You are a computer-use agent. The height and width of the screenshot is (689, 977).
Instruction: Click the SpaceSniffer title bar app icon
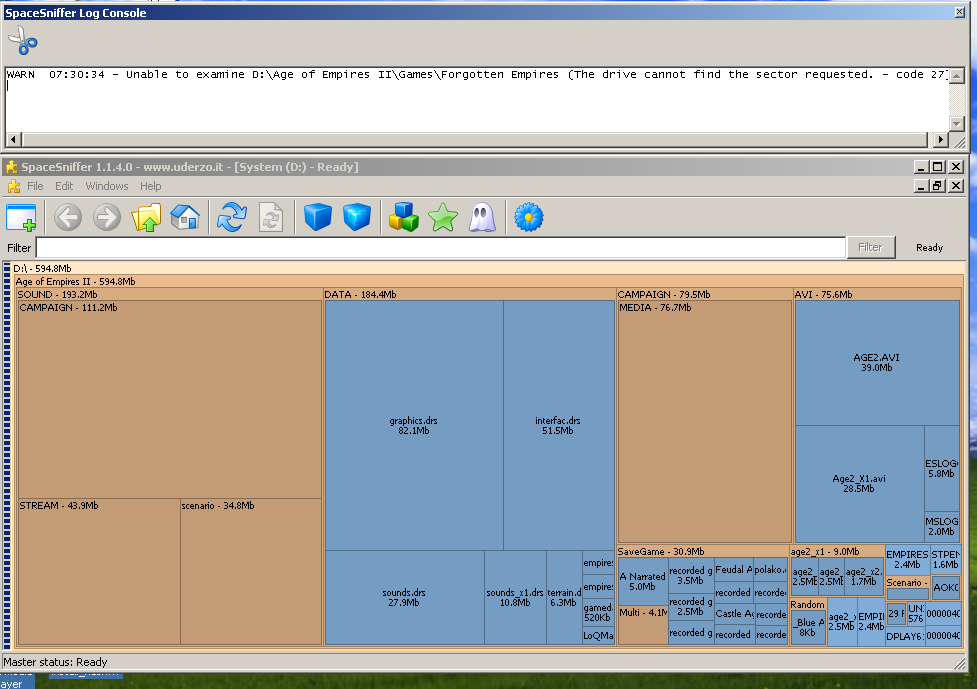[12, 167]
